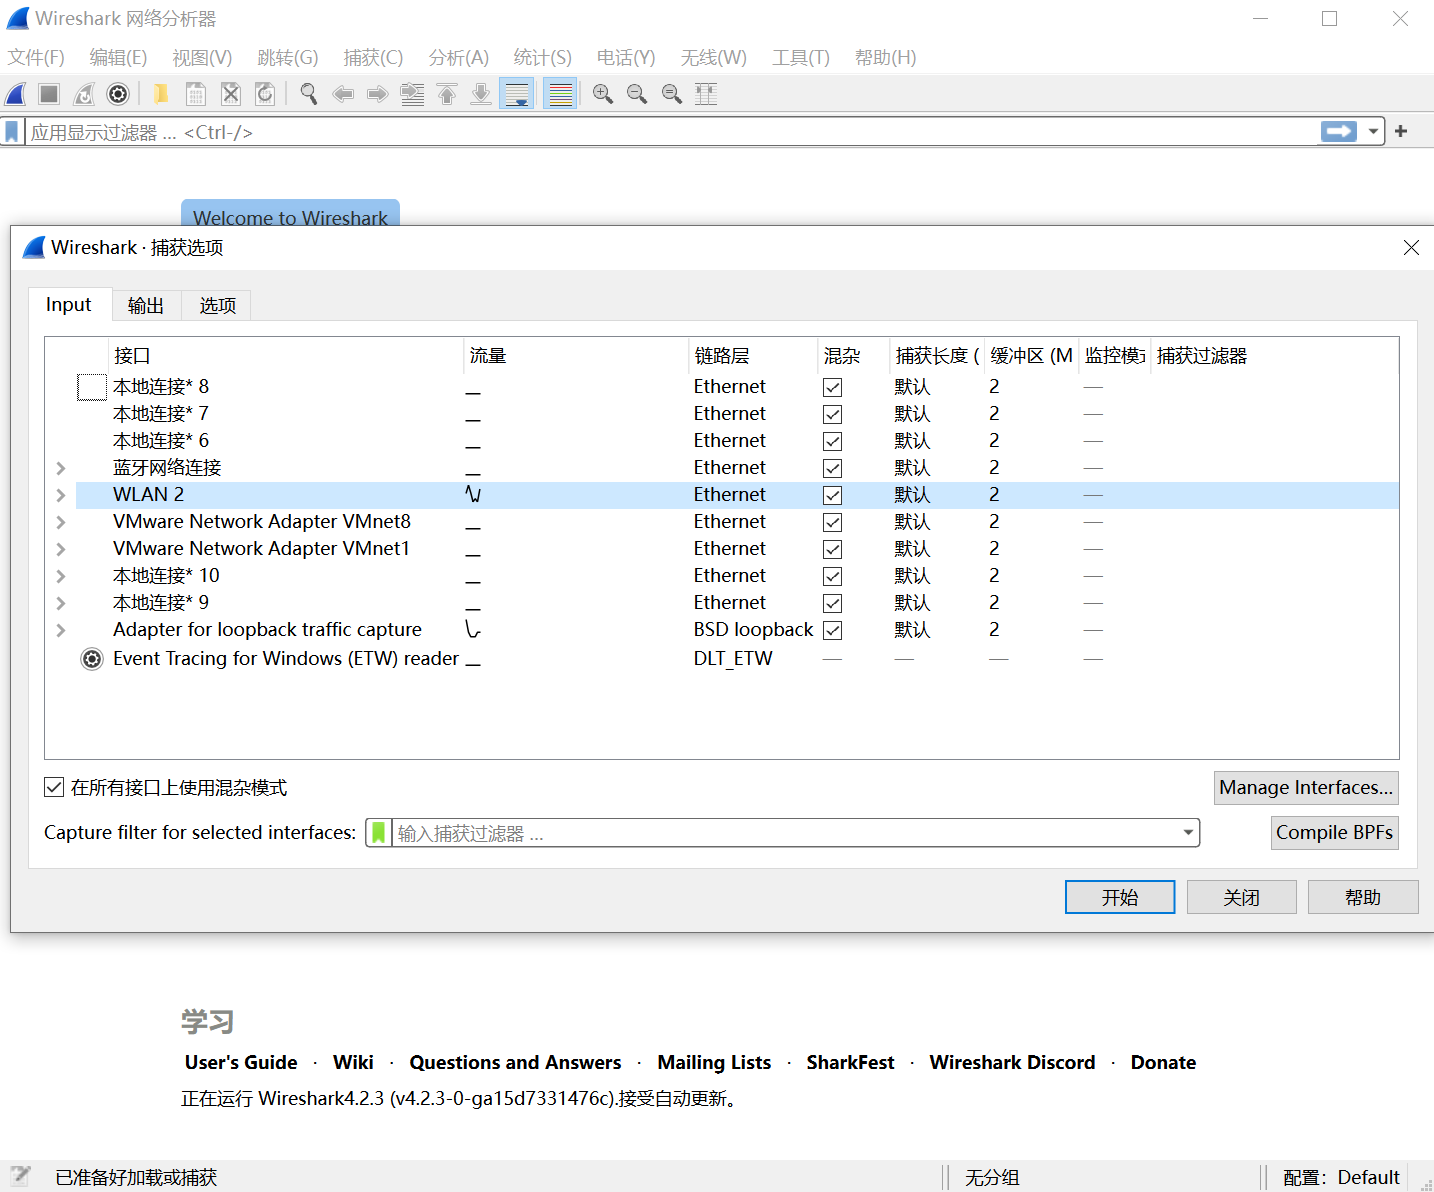1434x1192 pixels.
Task: Toggle promiscuous checkbox for 本地连接* 7
Action: [x=832, y=414]
